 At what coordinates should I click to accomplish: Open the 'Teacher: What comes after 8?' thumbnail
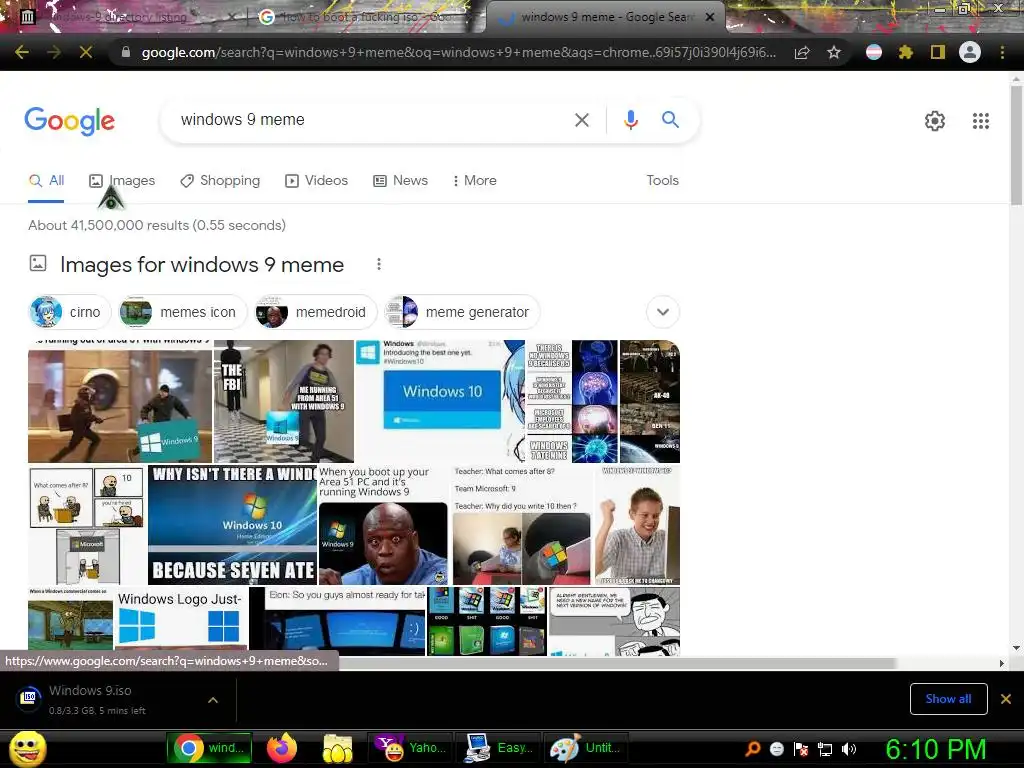pos(522,524)
